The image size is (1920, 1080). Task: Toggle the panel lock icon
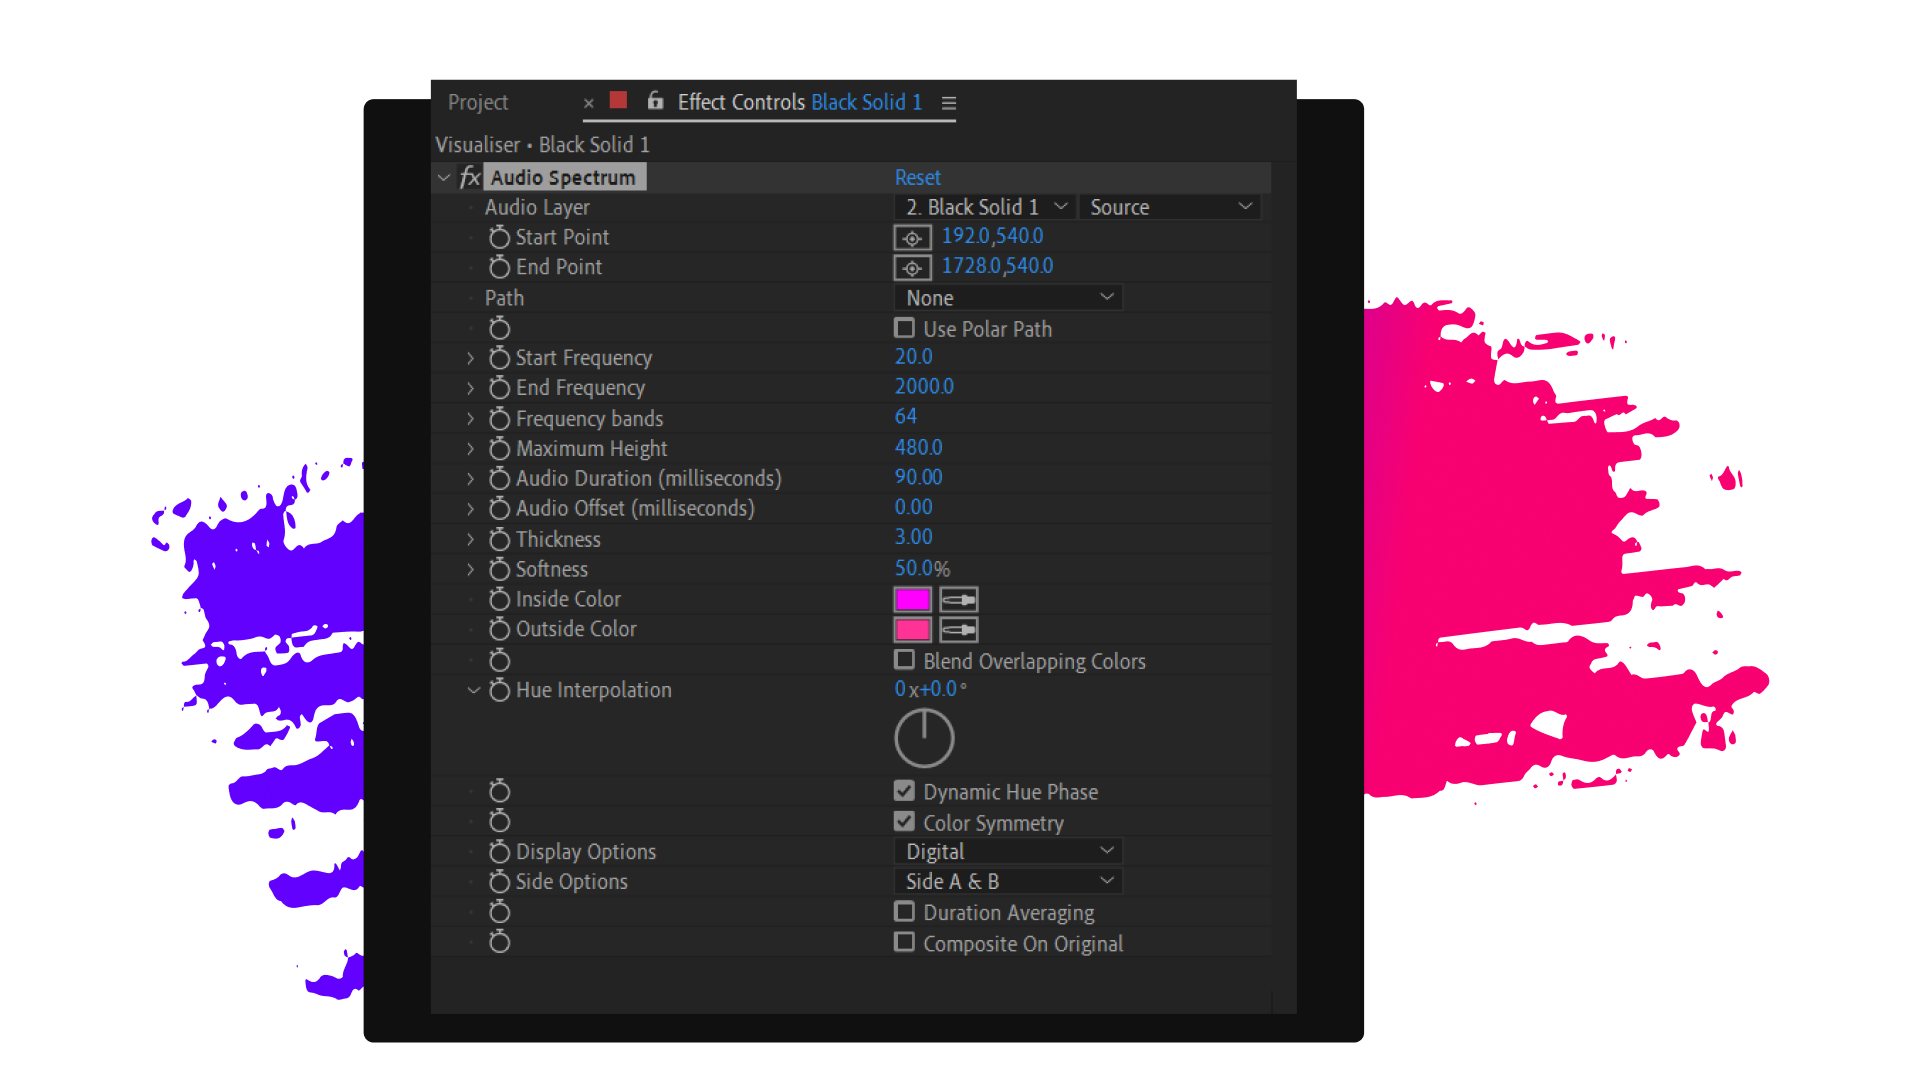click(x=655, y=100)
